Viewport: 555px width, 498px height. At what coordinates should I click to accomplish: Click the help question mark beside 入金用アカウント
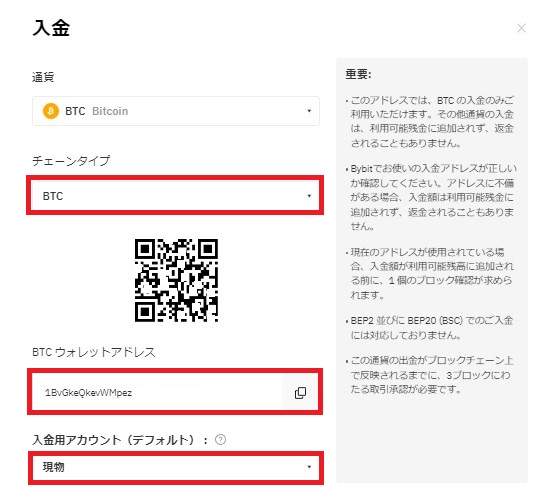pyautogui.click(x=220, y=440)
